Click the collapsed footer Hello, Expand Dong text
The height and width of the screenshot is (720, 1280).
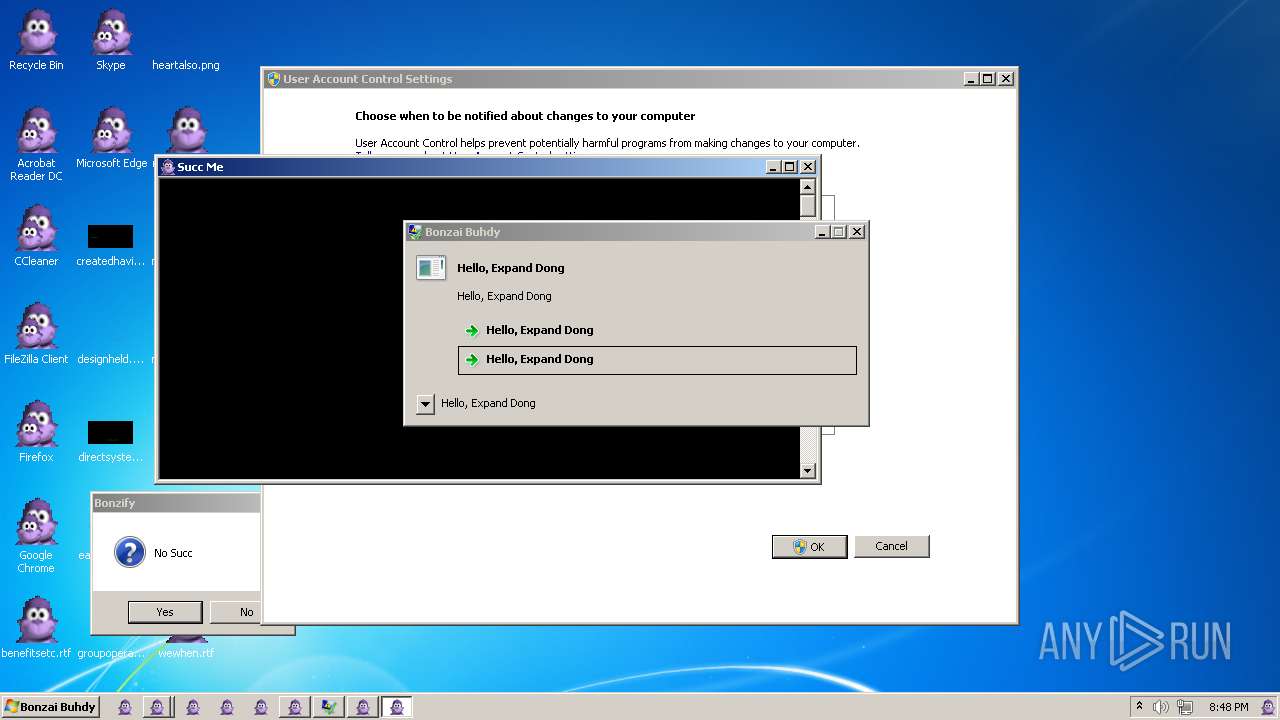488,403
